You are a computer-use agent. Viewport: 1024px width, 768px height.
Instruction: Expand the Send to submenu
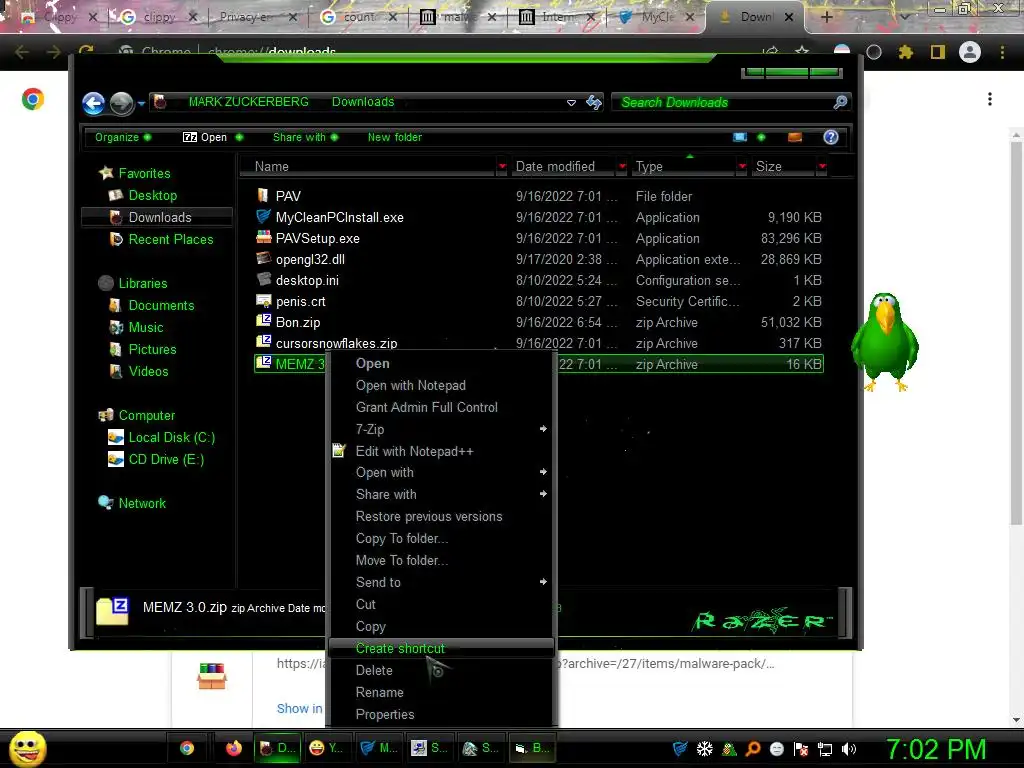[441, 582]
